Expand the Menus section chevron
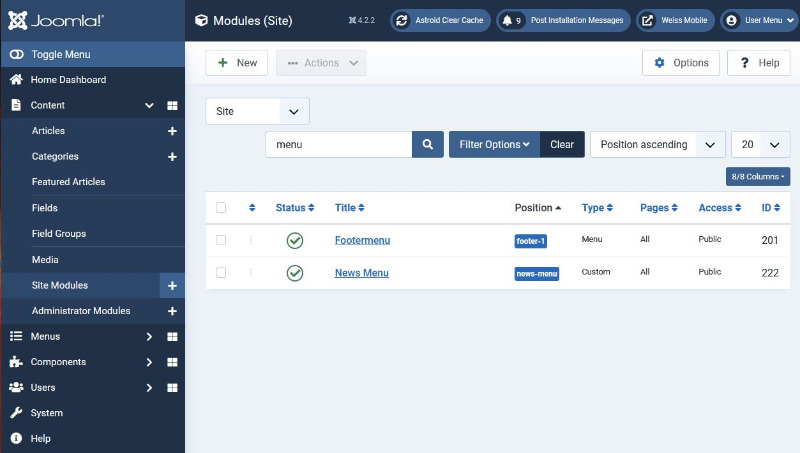Image resolution: width=800 pixels, height=453 pixels. point(149,337)
